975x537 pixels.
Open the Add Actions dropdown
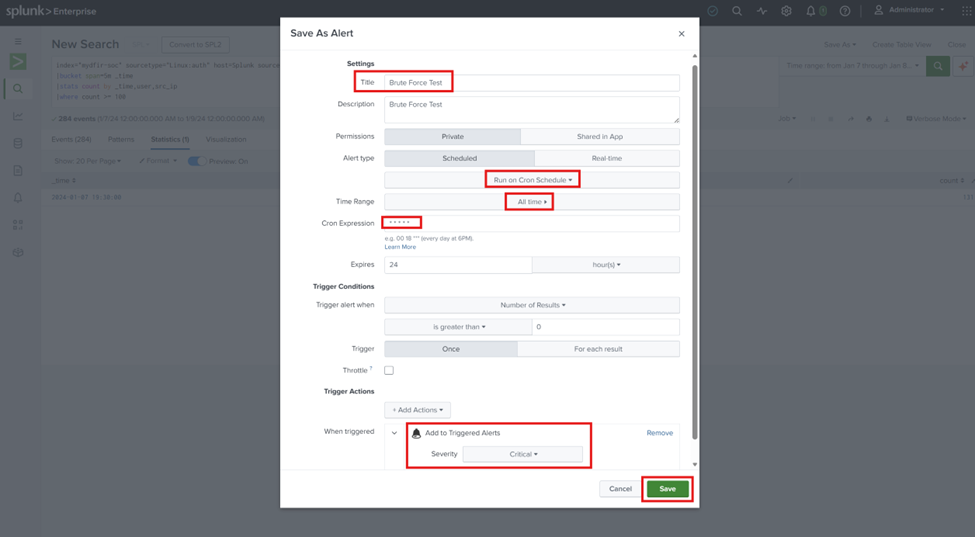(417, 410)
